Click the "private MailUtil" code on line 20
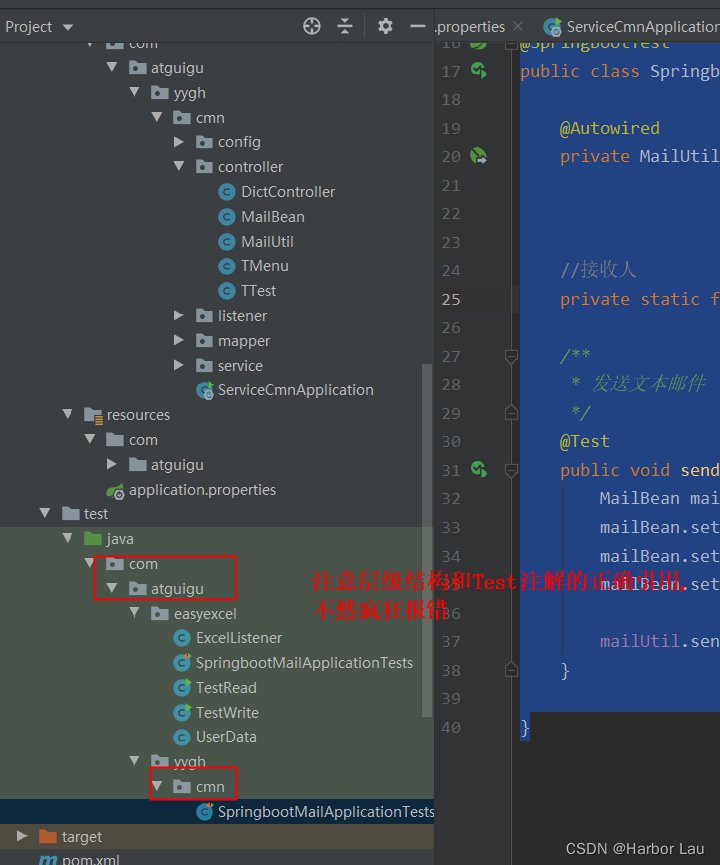720x865 pixels. pos(640,156)
